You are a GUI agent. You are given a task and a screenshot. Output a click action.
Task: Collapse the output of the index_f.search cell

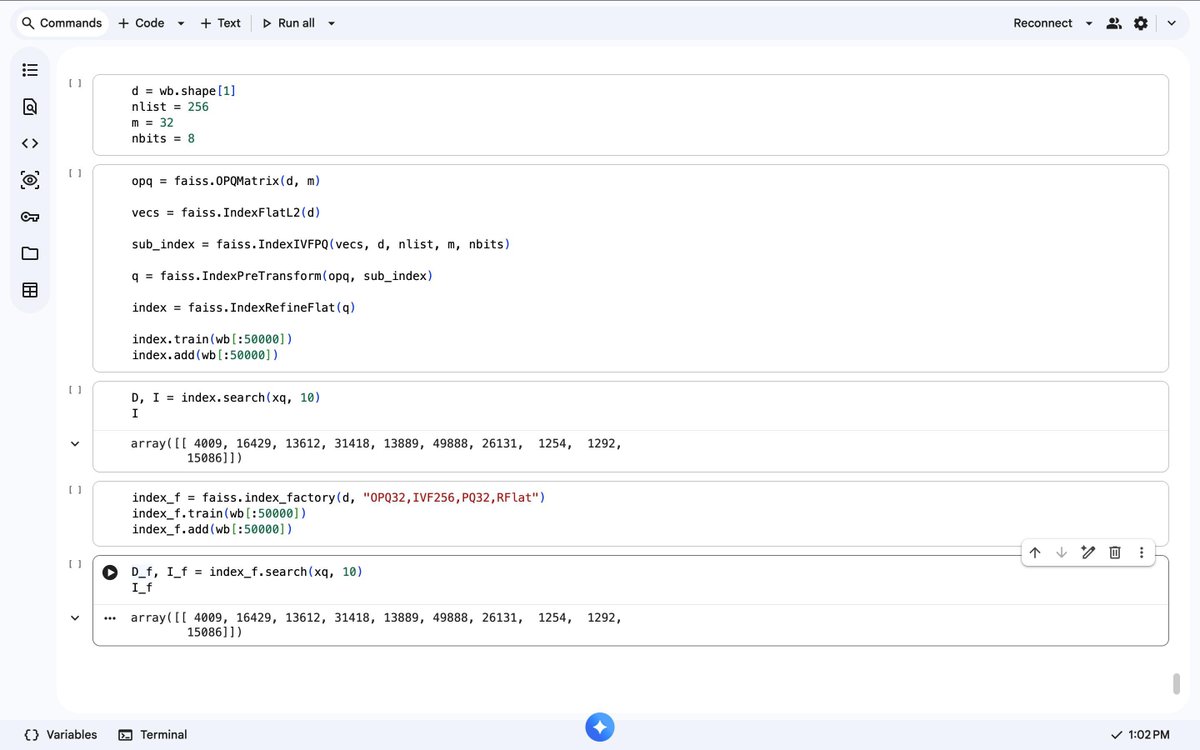75,618
